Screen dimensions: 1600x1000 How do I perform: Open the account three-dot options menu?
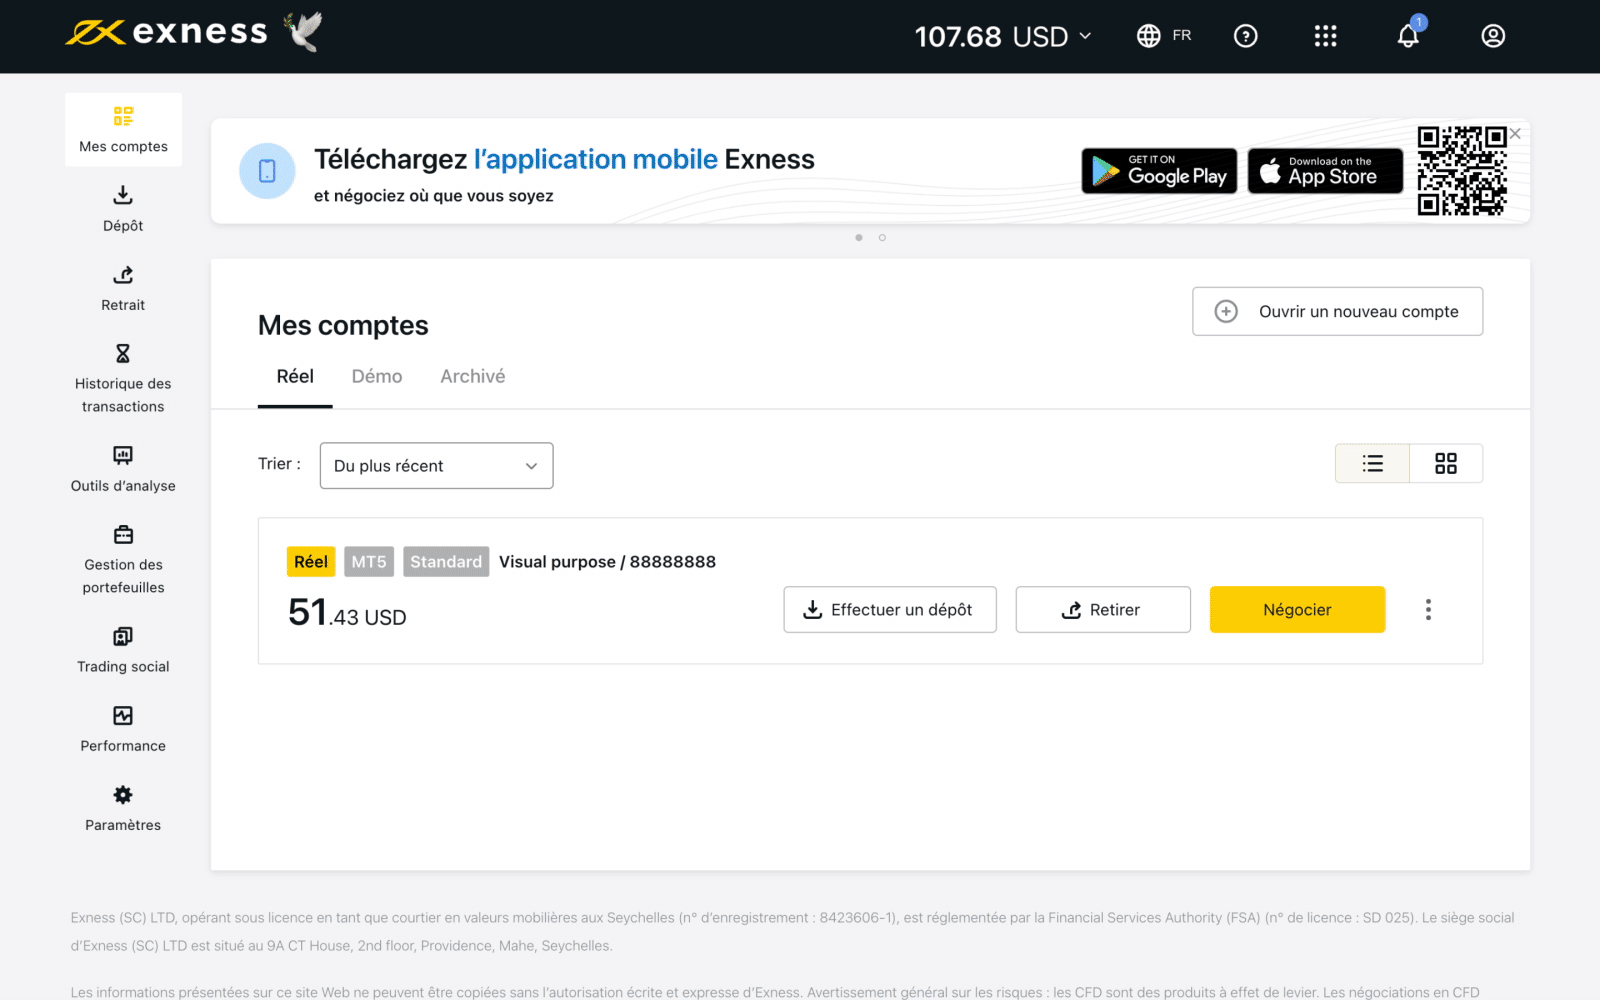tap(1428, 610)
